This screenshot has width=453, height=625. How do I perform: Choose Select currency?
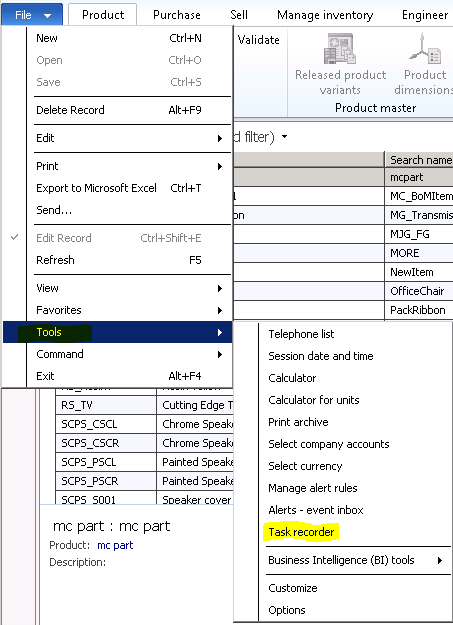click(305, 466)
